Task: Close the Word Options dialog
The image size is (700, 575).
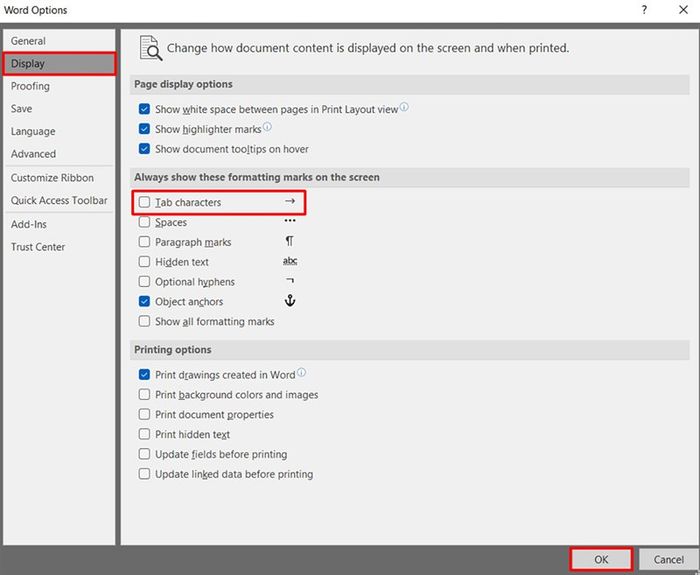Action: (x=683, y=10)
